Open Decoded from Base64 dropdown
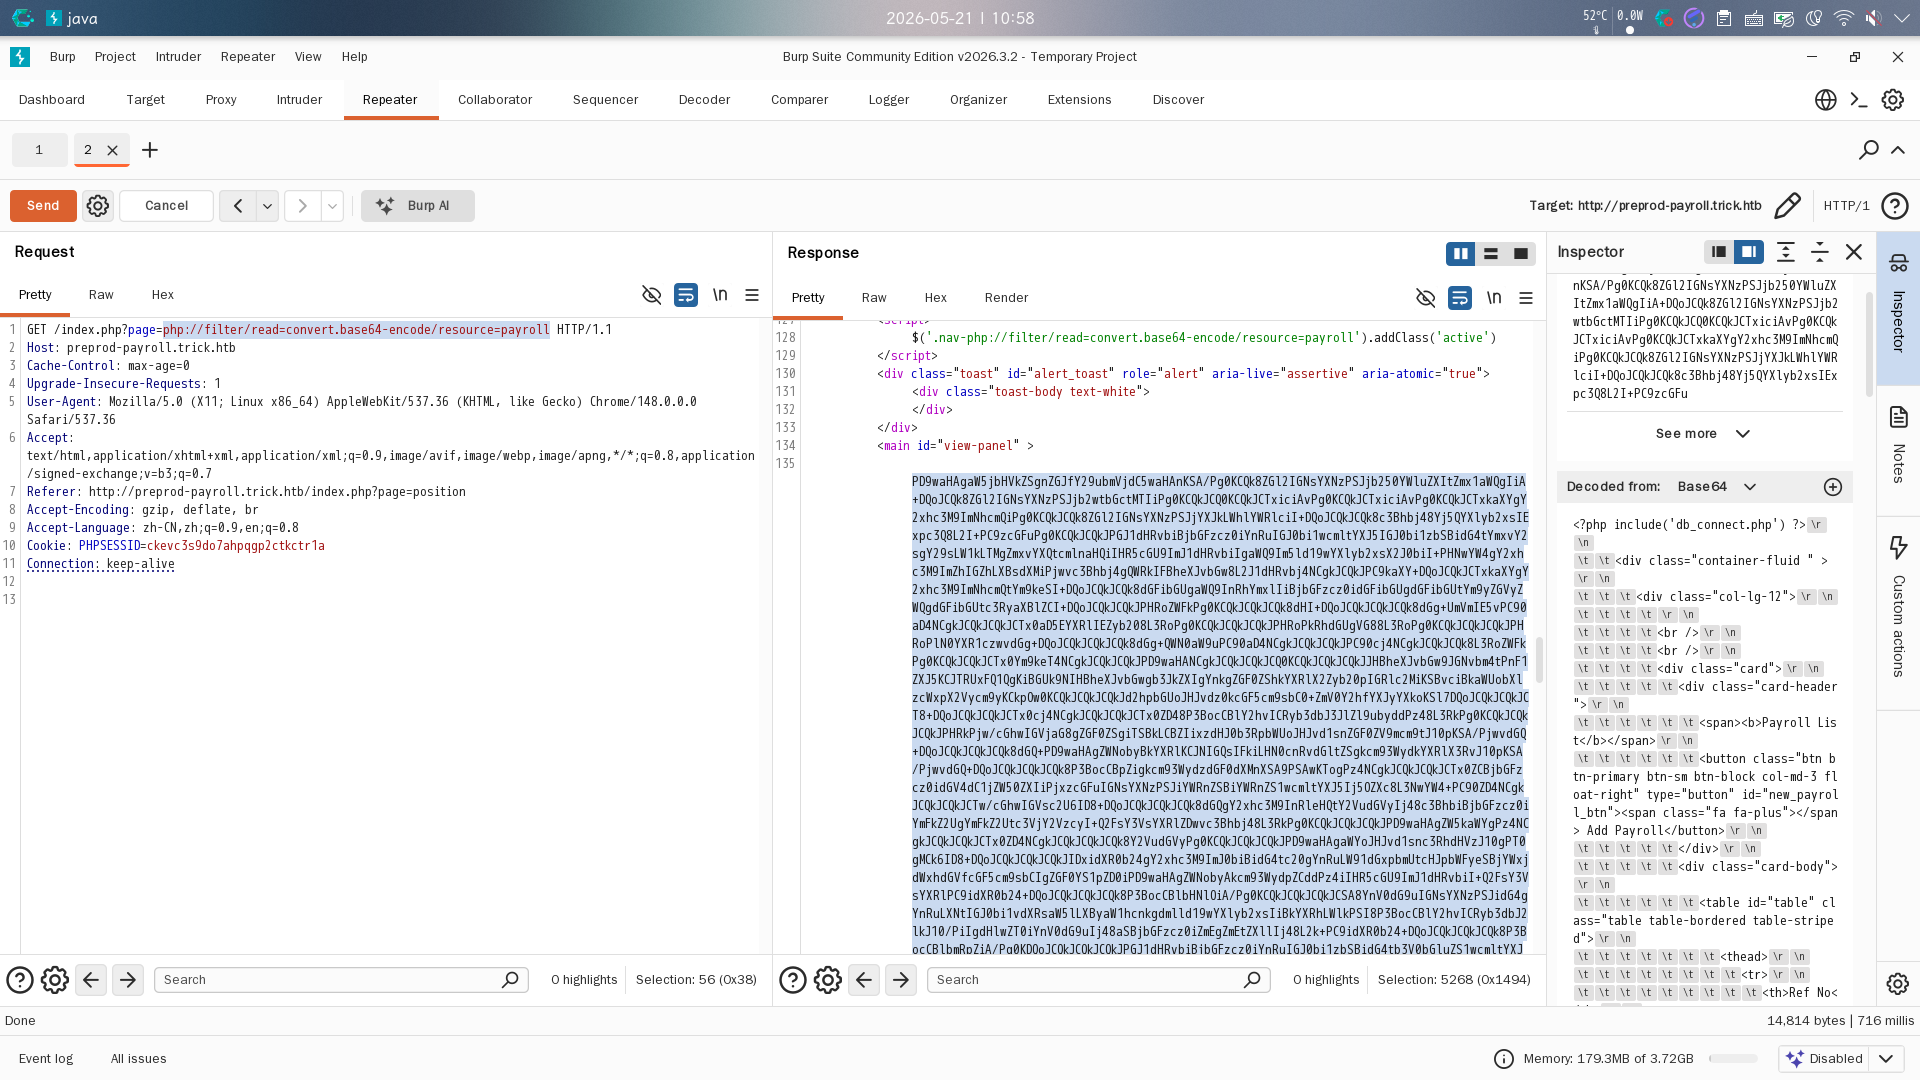The width and height of the screenshot is (1920, 1080). point(1717,487)
